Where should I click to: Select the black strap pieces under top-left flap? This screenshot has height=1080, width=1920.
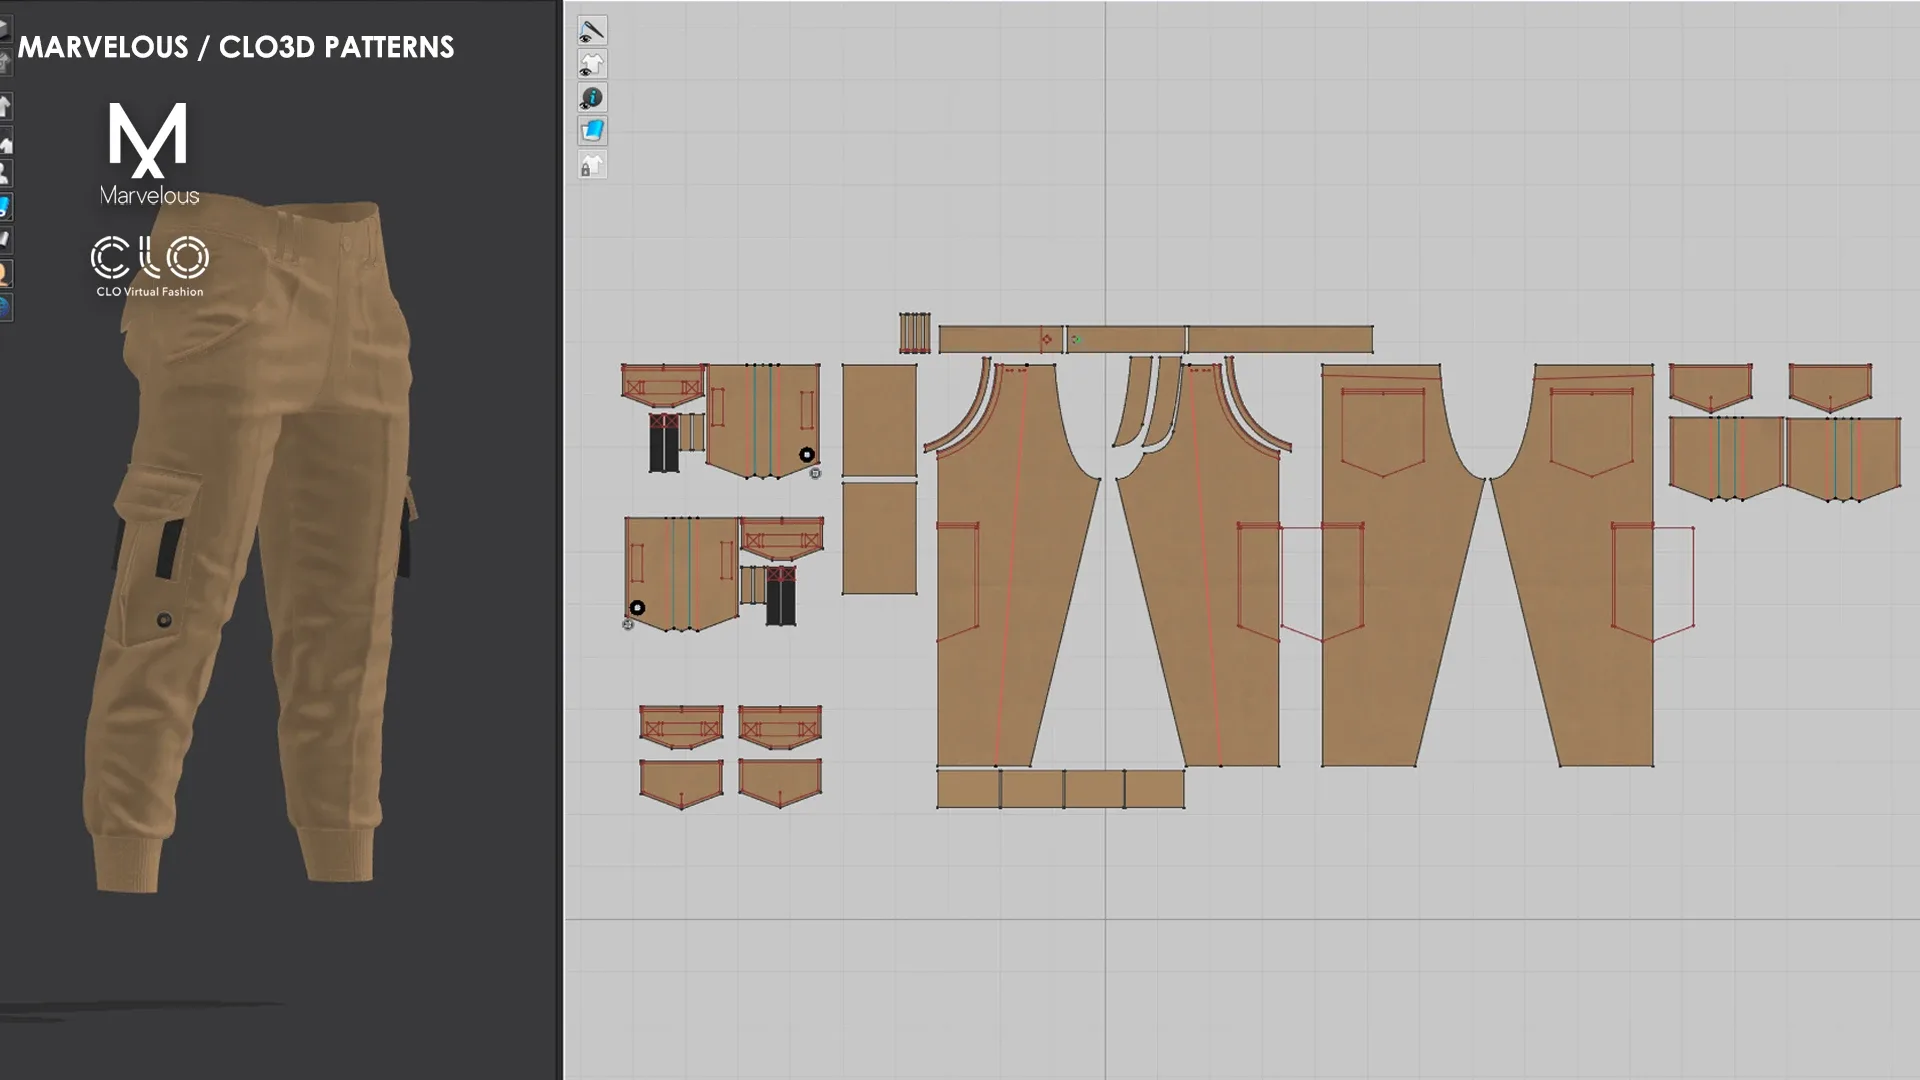point(664,443)
